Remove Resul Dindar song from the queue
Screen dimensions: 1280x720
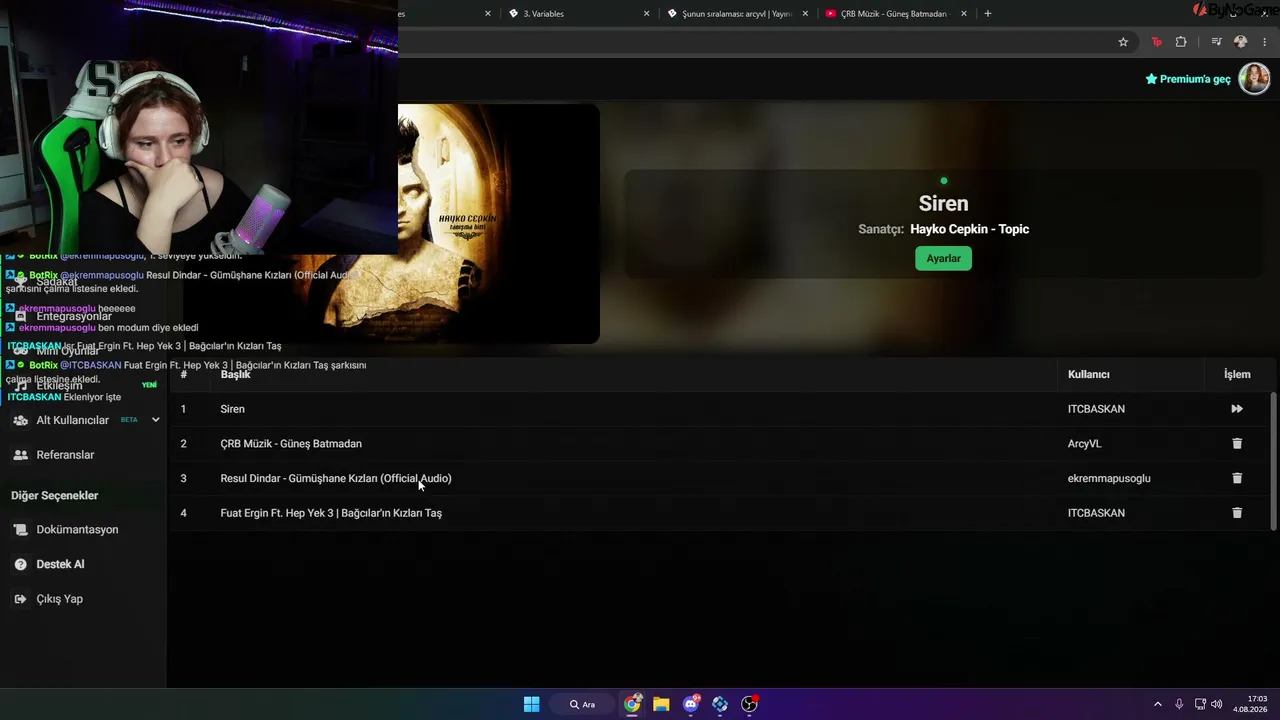click(1237, 478)
